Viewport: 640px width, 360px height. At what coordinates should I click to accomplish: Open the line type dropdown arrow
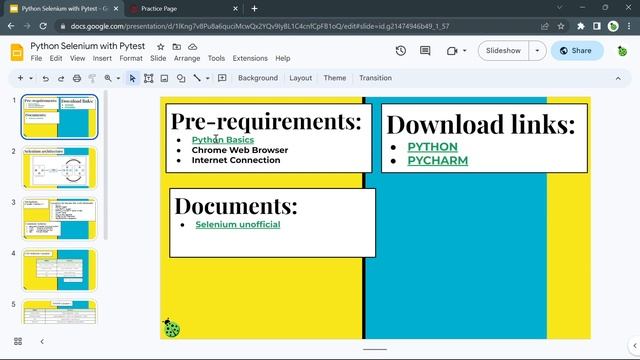[x=208, y=78]
